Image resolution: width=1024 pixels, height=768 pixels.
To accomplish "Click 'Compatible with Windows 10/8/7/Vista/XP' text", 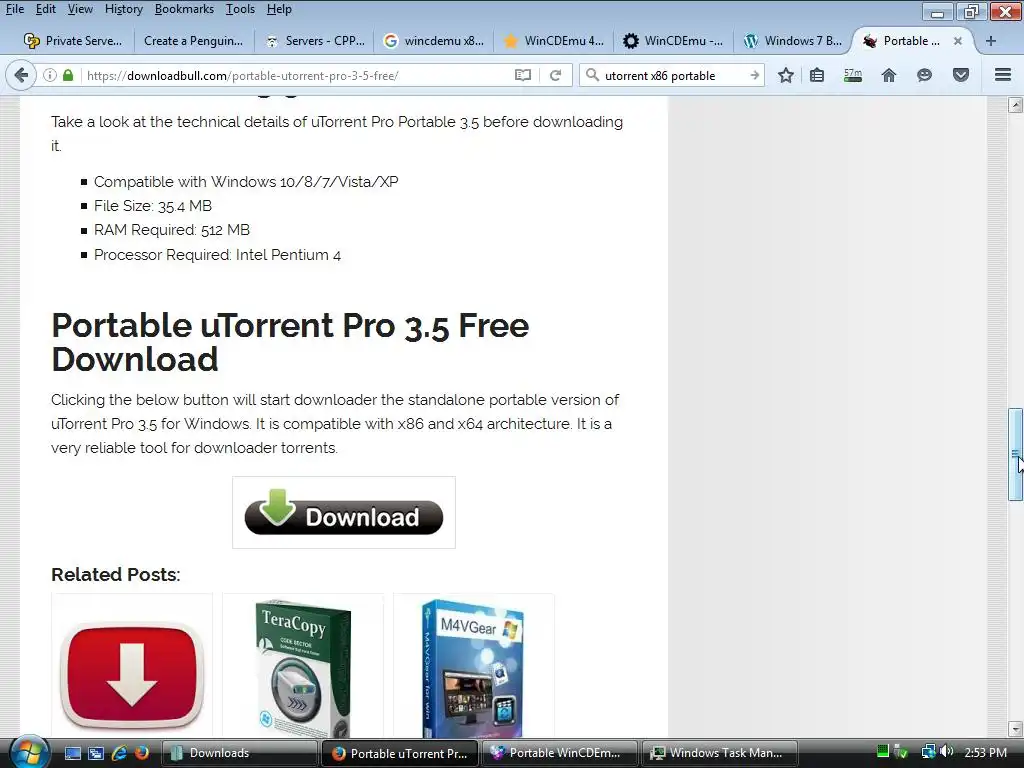I will pos(246,182).
